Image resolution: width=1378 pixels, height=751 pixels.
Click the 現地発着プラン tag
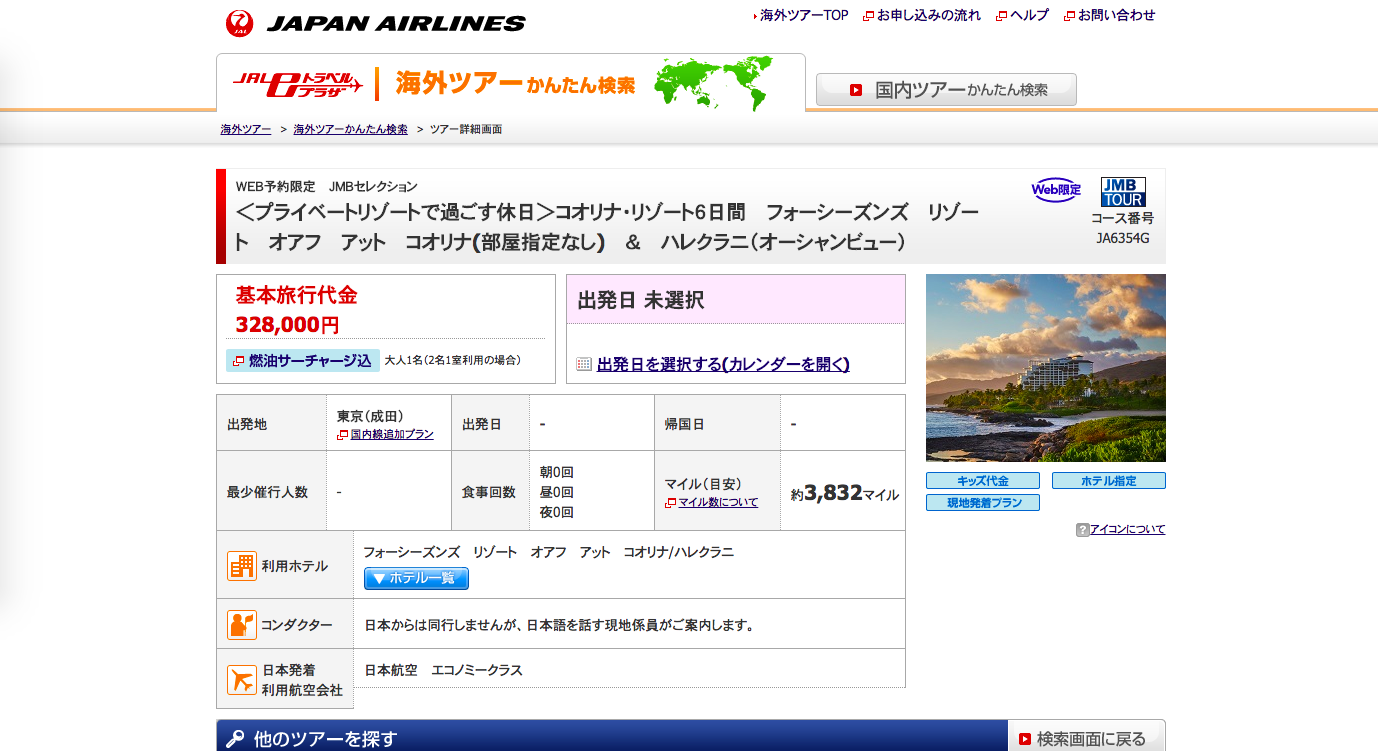[983, 503]
